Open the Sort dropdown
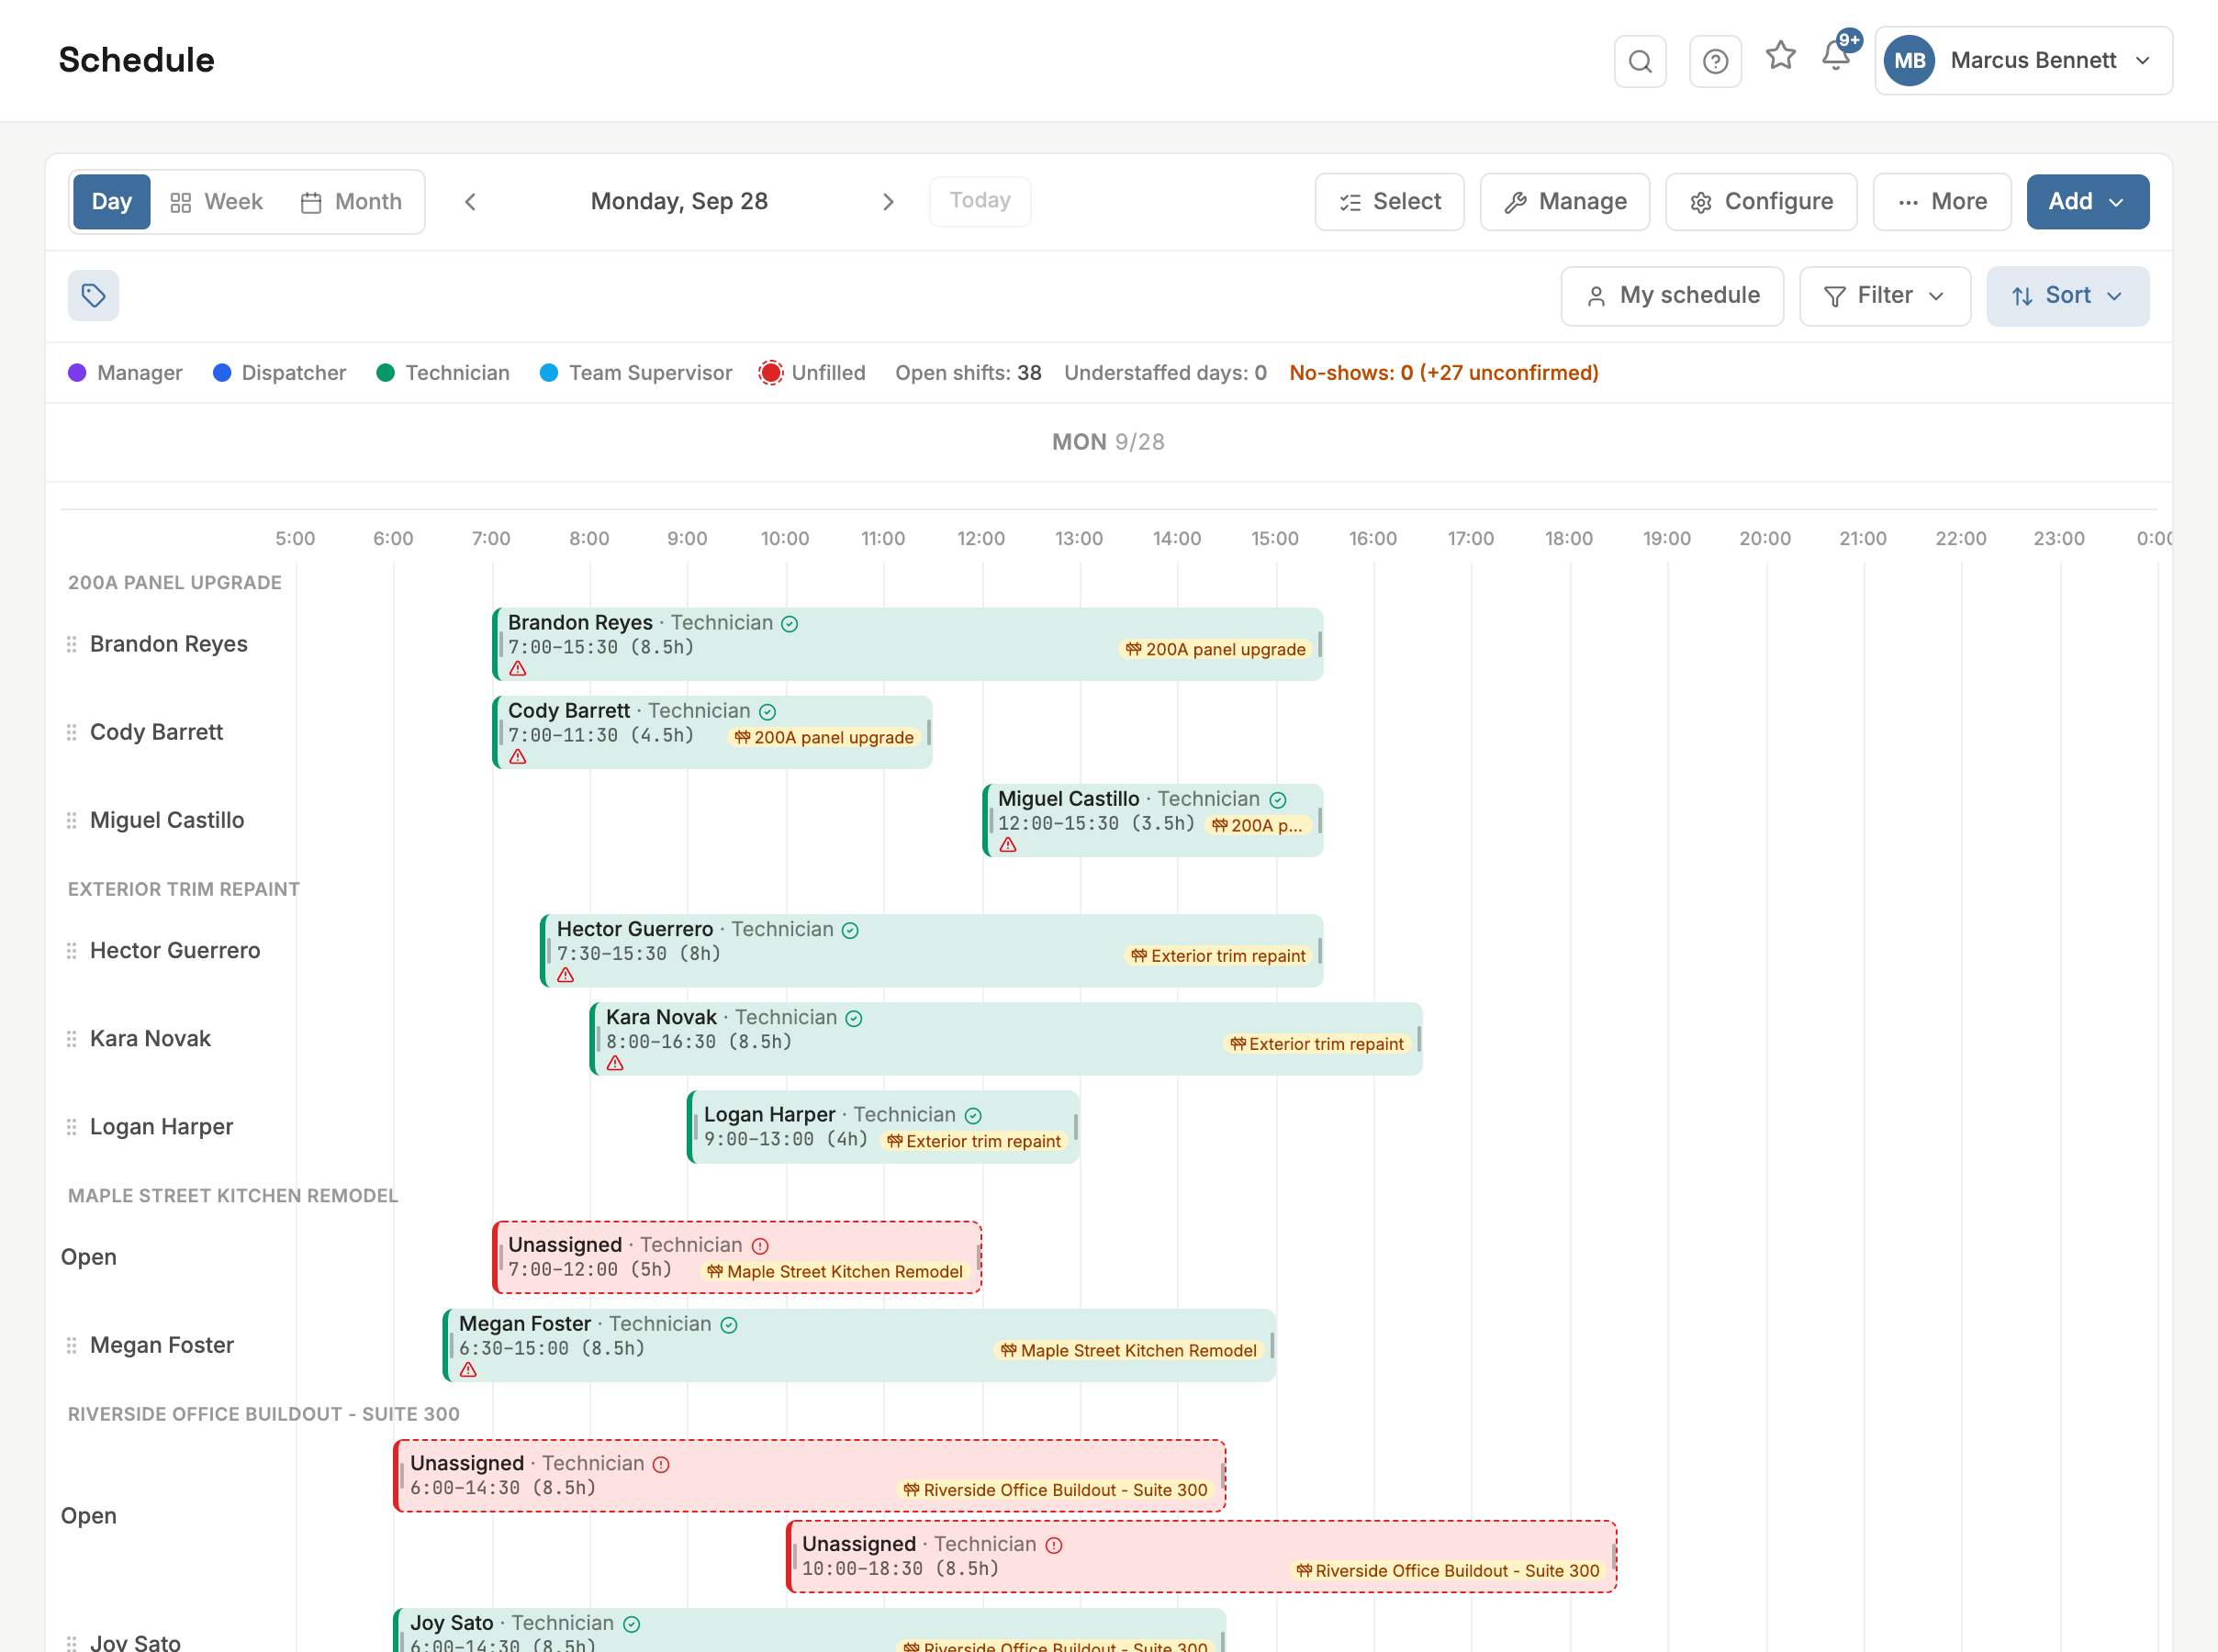2218x1652 pixels. [x=2067, y=296]
